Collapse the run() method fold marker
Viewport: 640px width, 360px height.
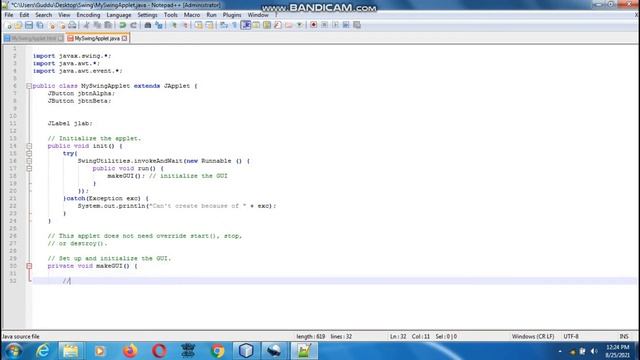(x=29, y=169)
